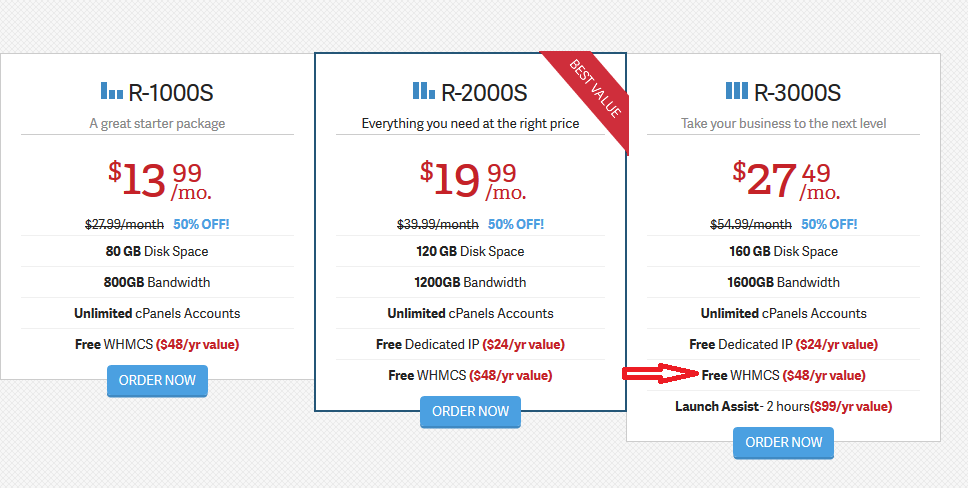Click 80 GB Disk Space feature
The image size is (968, 488).
click(x=157, y=251)
